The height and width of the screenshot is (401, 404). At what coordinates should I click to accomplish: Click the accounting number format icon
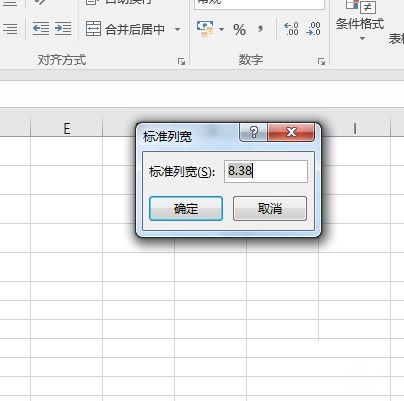pyautogui.click(x=205, y=29)
